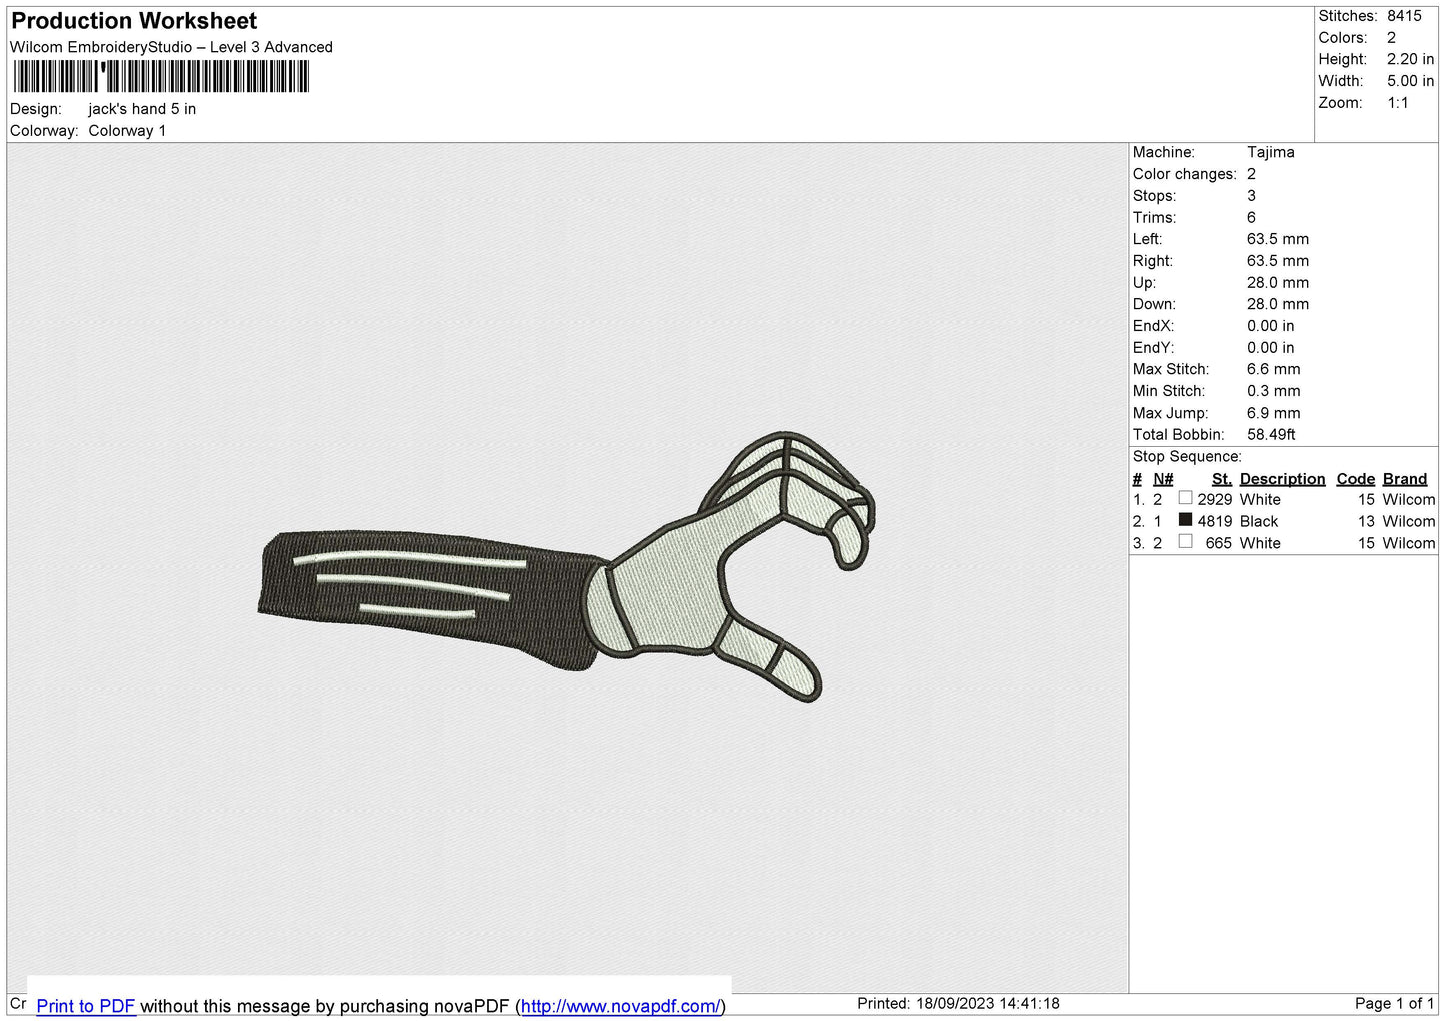Click the Height value '2.20 in'
This screenshot has width=1445, height=1021.
click(1410, 59)
